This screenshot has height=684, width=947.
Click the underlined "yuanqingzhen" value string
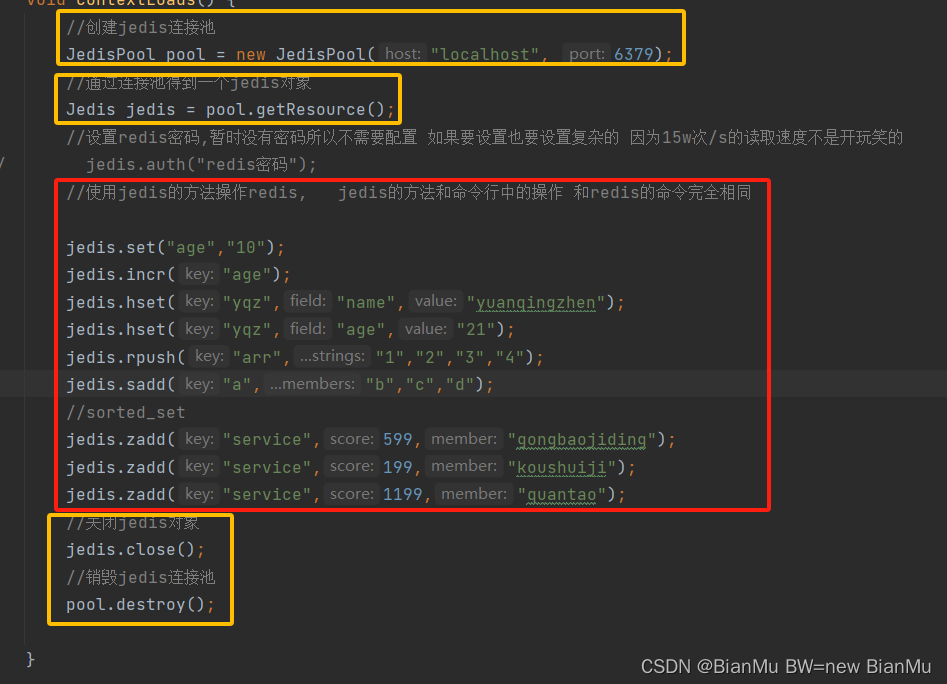coord(542,301)
